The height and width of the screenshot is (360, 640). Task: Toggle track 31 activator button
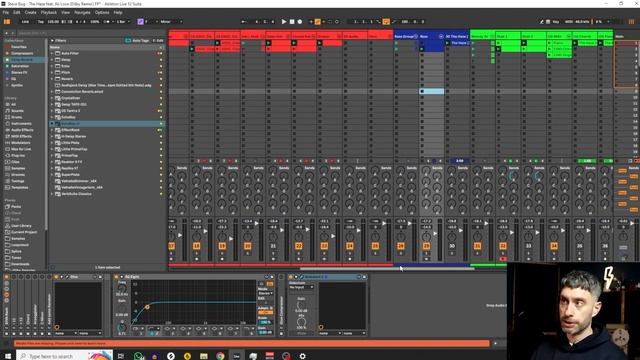tap(478, 246)
